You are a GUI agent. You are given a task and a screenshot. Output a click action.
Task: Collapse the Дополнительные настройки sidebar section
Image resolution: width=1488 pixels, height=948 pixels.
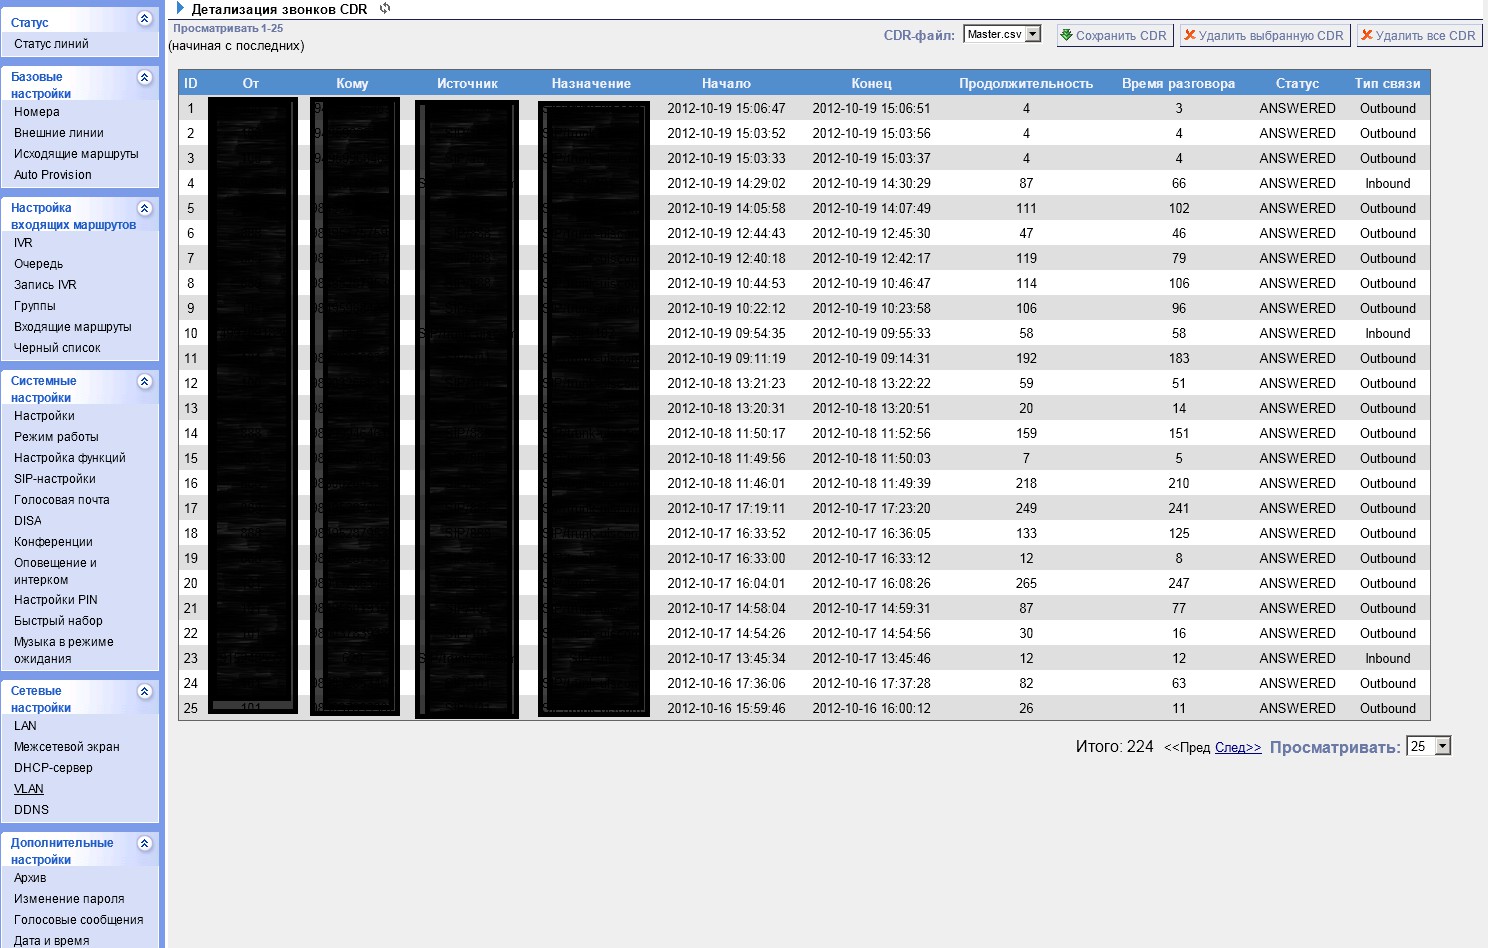(145, 843)
